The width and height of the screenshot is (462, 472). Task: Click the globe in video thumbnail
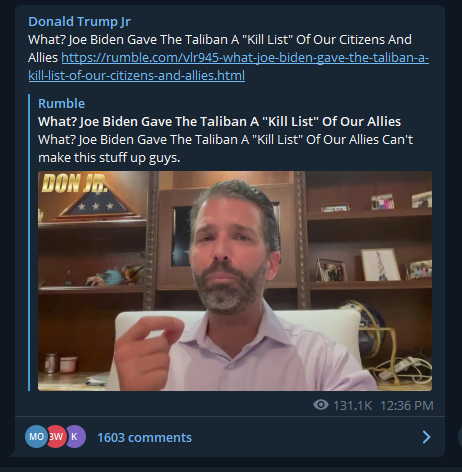(x=367, y=327)
